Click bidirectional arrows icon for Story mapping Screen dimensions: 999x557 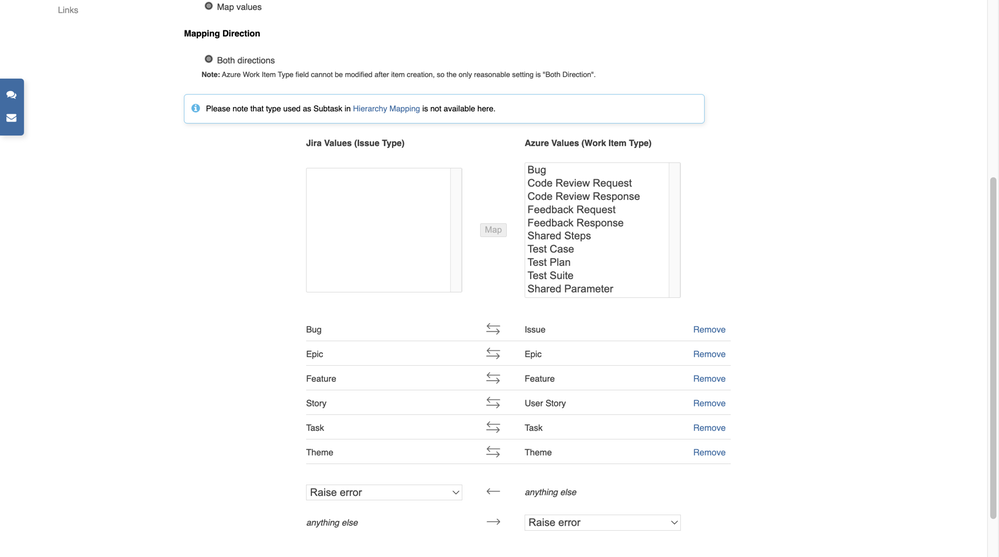[x=493, y=403]
